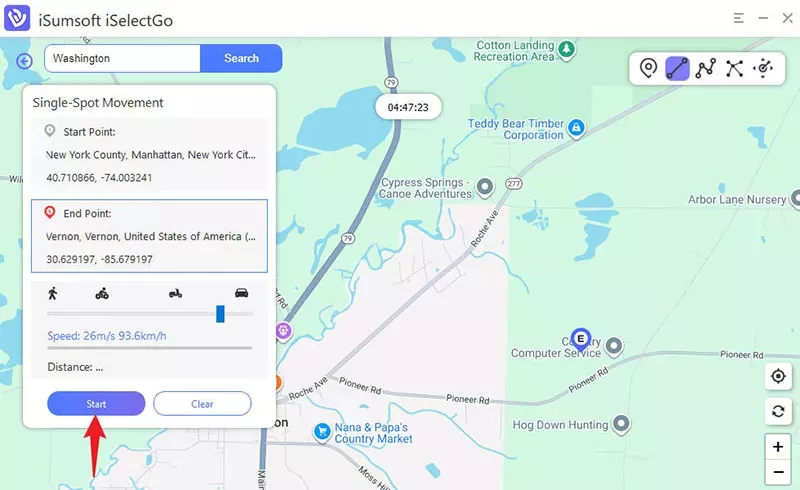Select the teleport location pin mode
Screen dimensions: 800x490
click(x=648, y=68)
